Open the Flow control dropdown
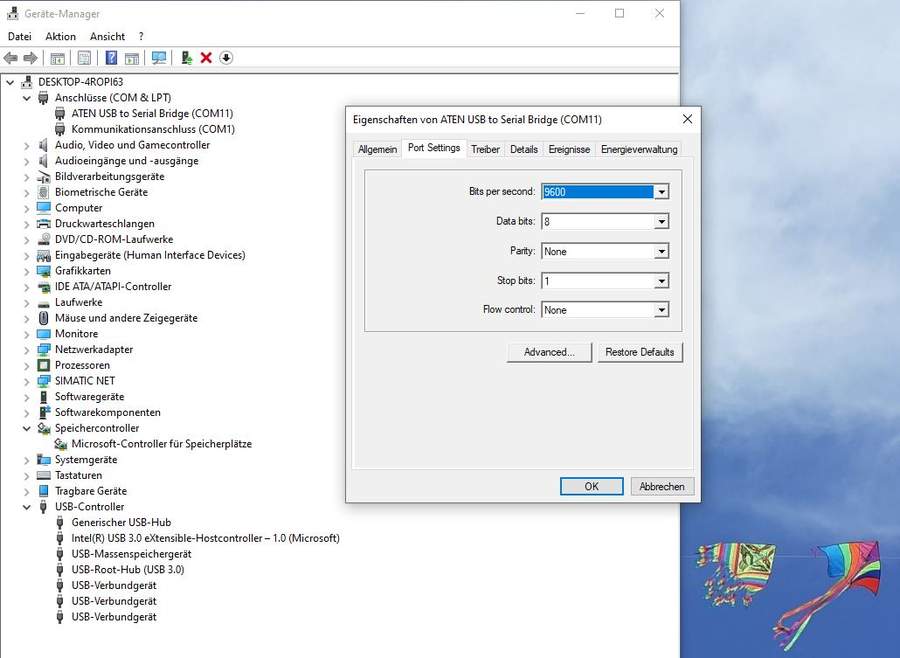The height and width of the screenshot is (658, 900). [x=661, y=310]
